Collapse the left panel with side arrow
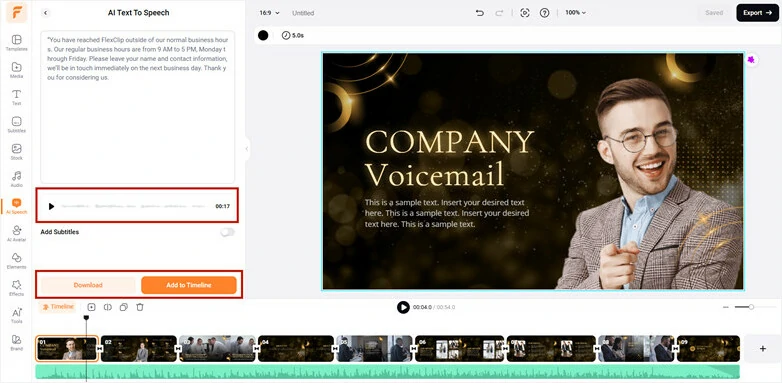 pos(246,149)
